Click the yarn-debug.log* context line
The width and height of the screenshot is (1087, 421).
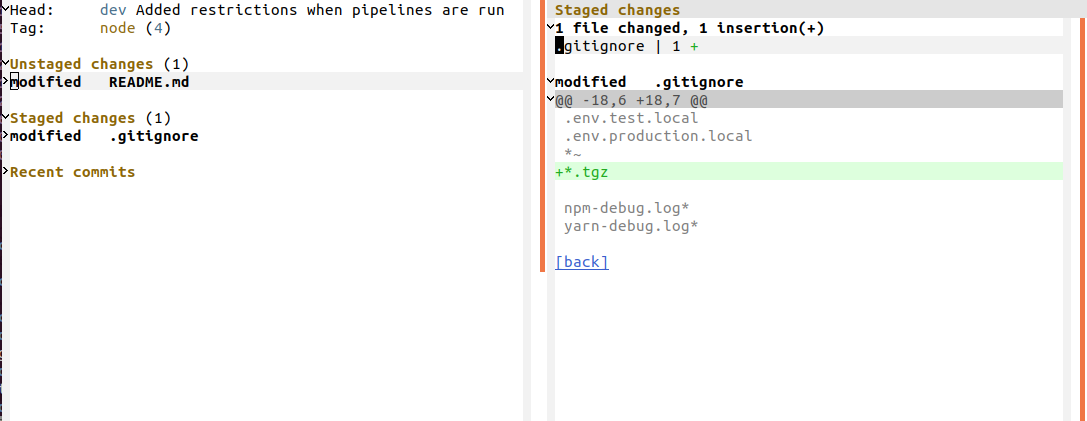(x=631, y=226)
